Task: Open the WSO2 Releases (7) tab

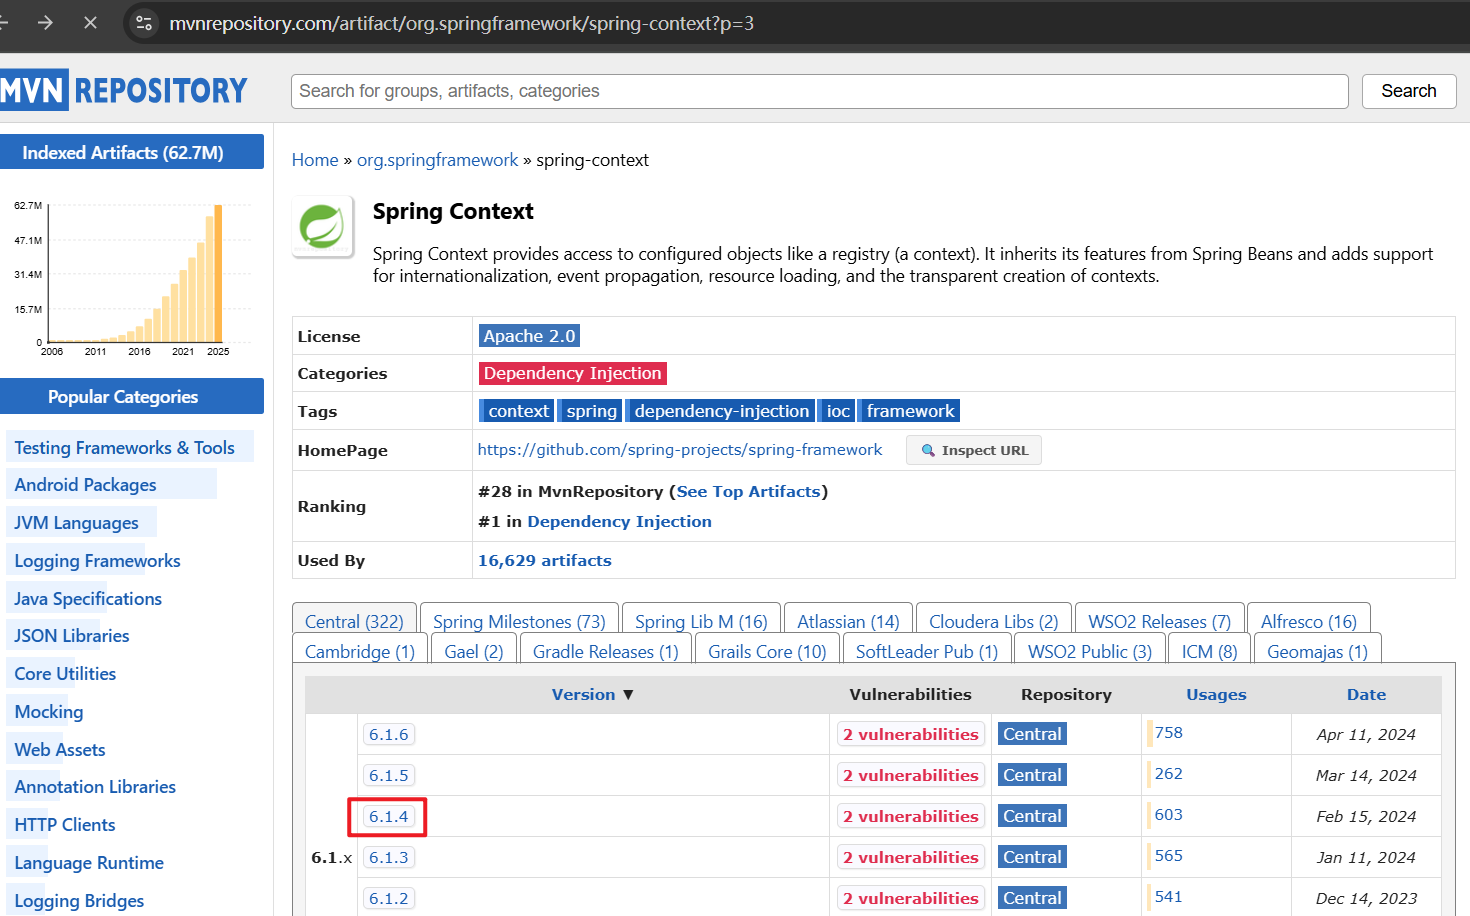Action: tap(1159, 621)
